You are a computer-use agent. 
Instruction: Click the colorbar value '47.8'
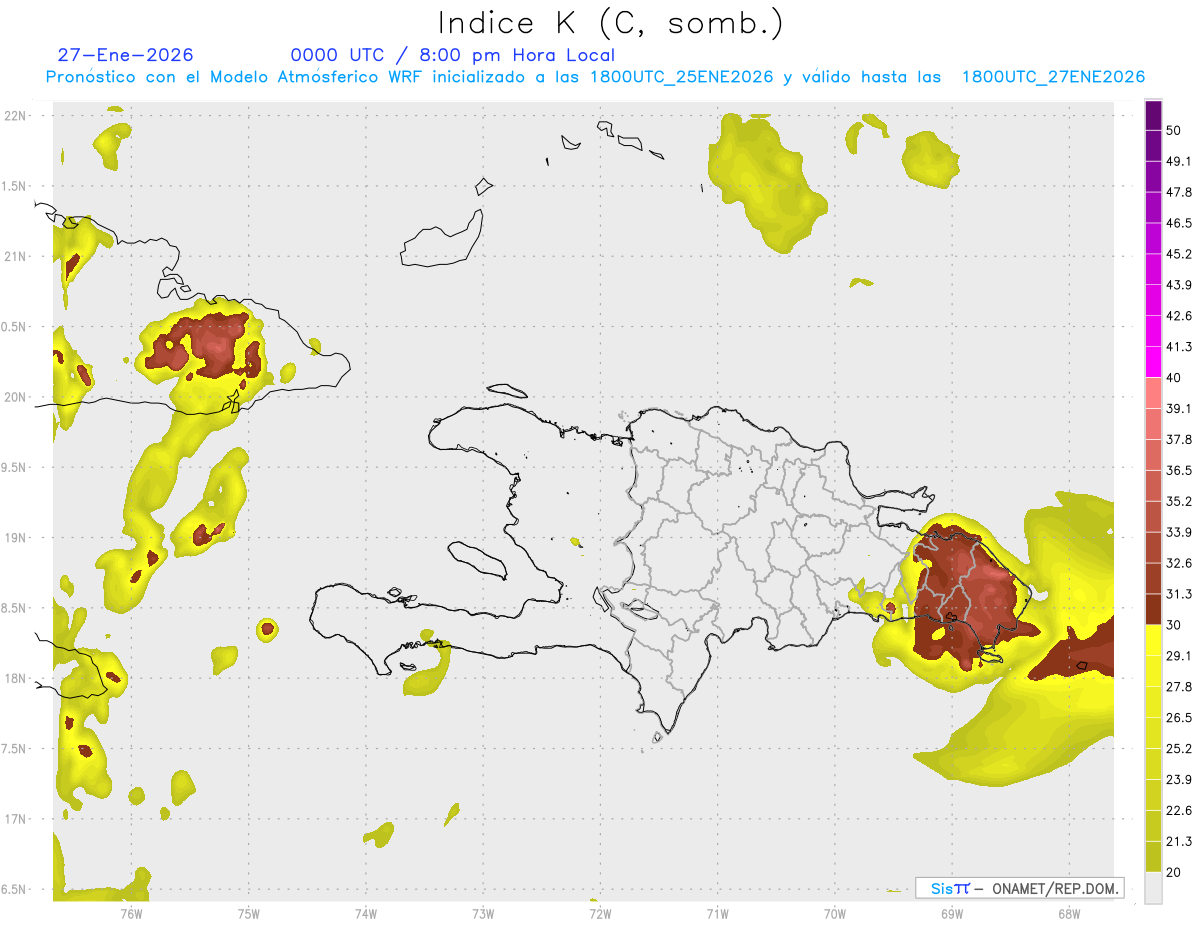click(1179, 192)
